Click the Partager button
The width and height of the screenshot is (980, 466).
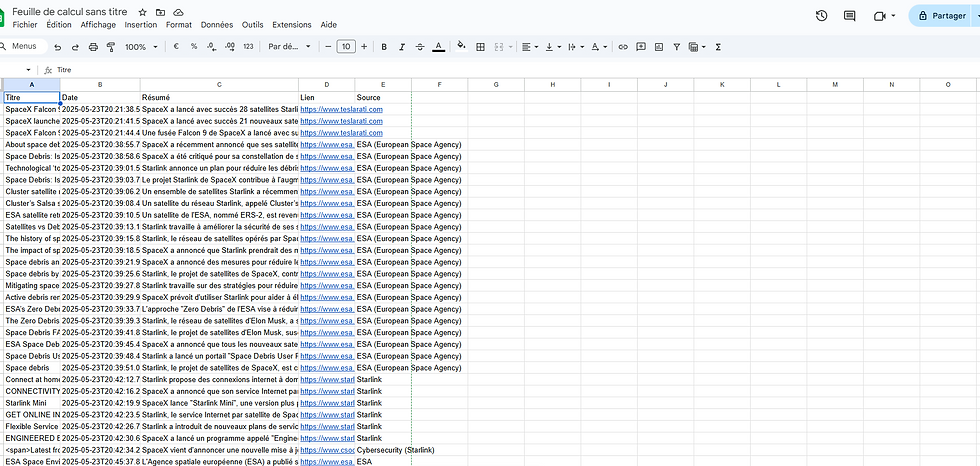coord(941,16)
